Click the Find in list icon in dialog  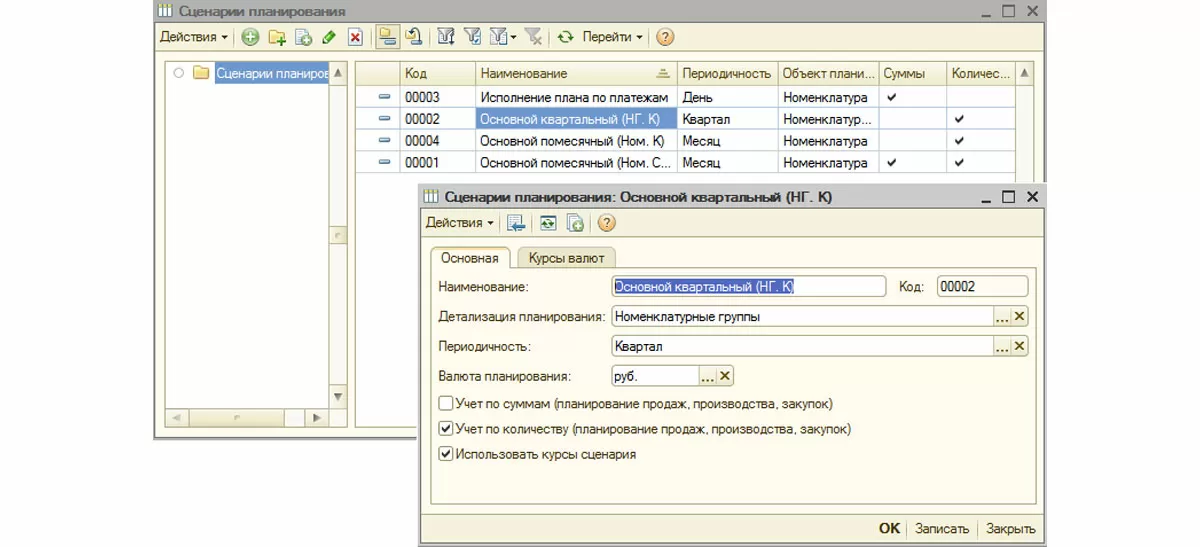pyautogui.click(x=516, y=223)
